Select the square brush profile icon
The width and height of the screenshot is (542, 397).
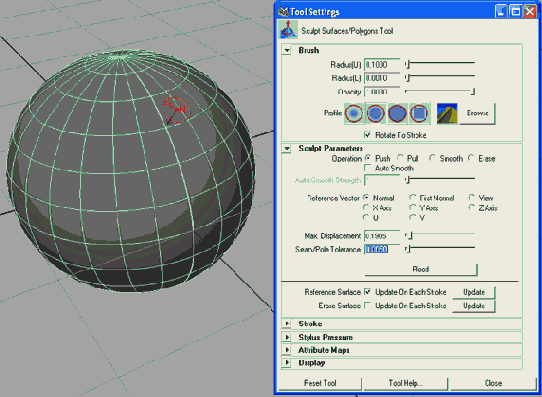[419, 113]
